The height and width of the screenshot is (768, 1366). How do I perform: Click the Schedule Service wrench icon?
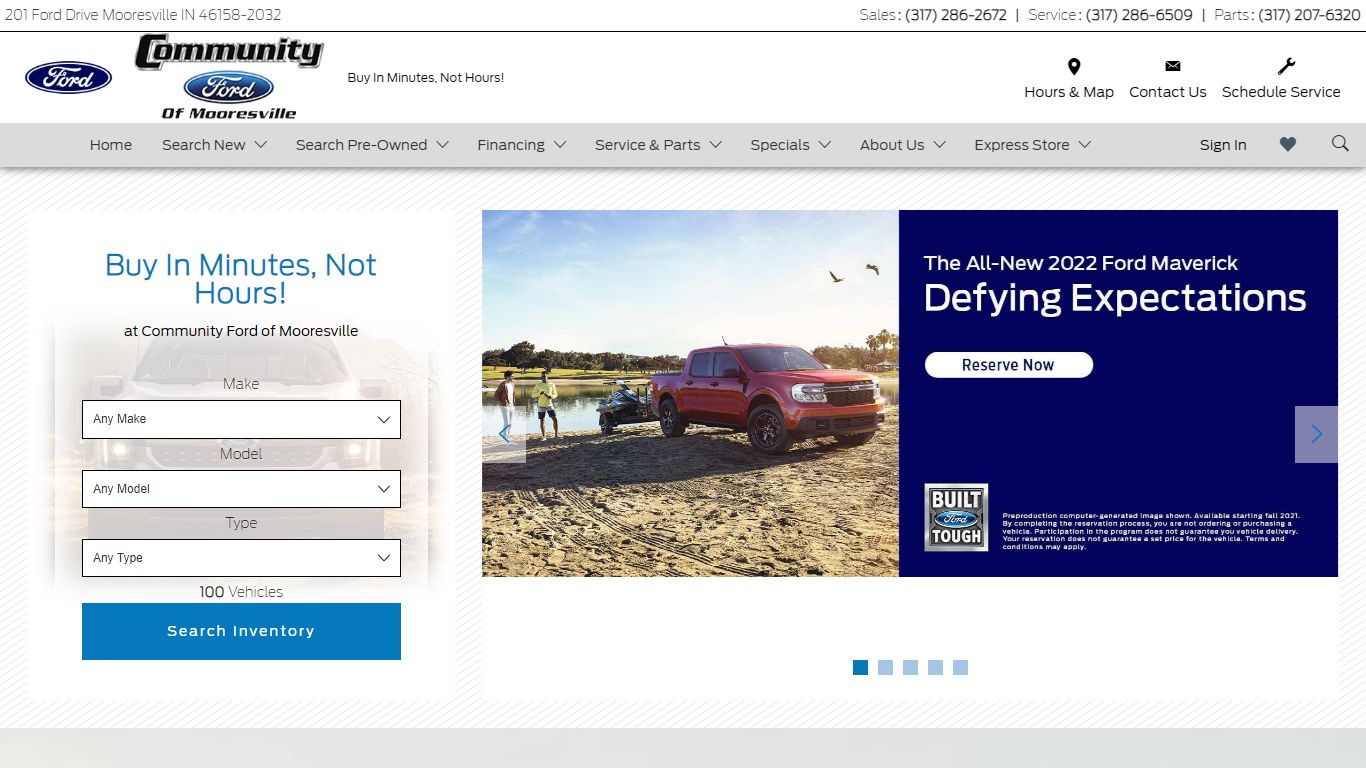point(1286,67)
